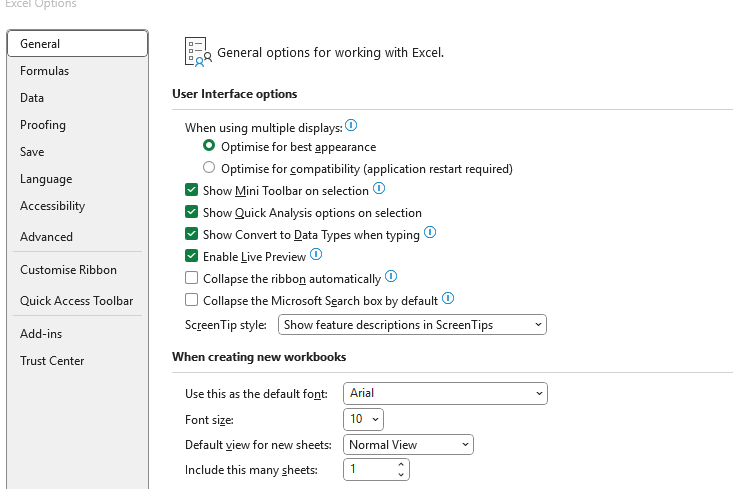733x489 pixels.
Task: Enable Collapse the ribbon automatically checkbox
Action: pos(192,279)
